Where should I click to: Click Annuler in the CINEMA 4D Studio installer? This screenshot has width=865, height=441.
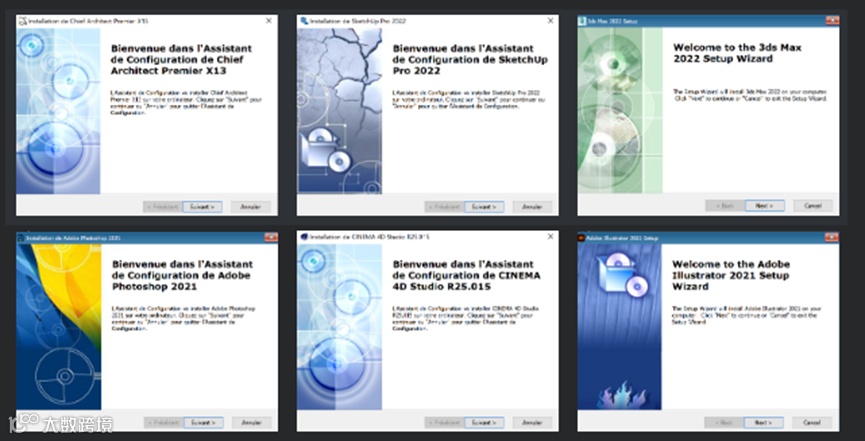[532, 423]
